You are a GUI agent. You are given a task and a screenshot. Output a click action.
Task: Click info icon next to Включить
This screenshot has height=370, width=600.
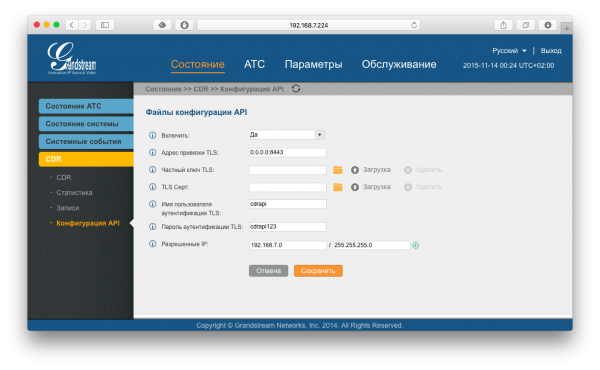[152, 135]
